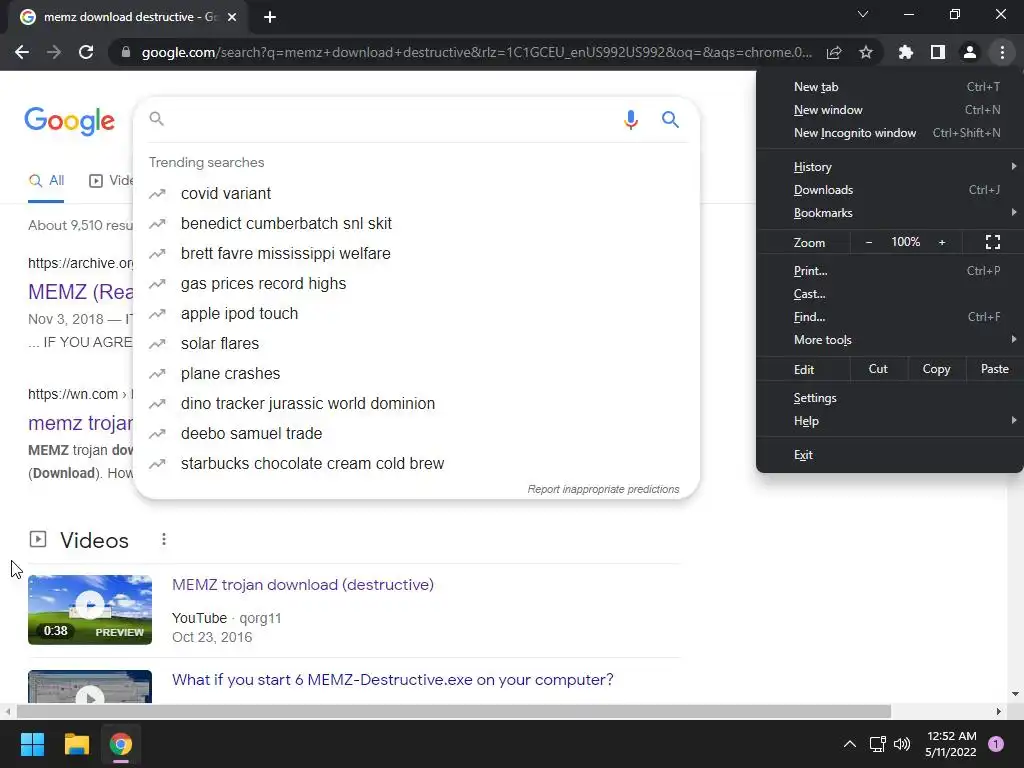Choose Print... from Chrome menu

pyautogui.click(x=889, y=270)
